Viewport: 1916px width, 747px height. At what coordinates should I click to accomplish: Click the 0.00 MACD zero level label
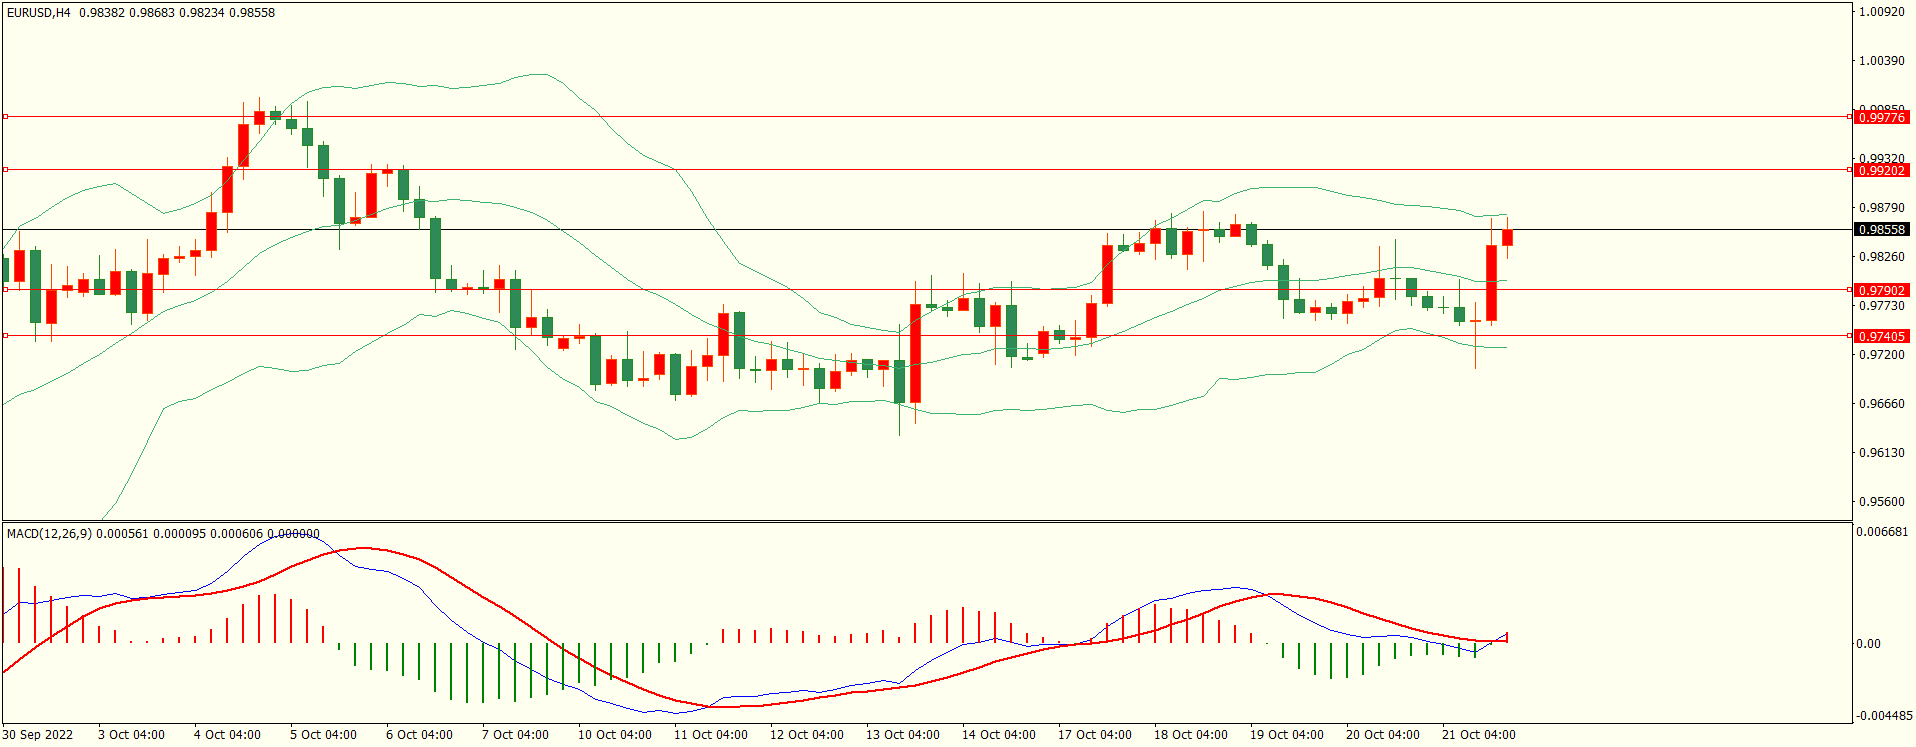[1868, 644]
